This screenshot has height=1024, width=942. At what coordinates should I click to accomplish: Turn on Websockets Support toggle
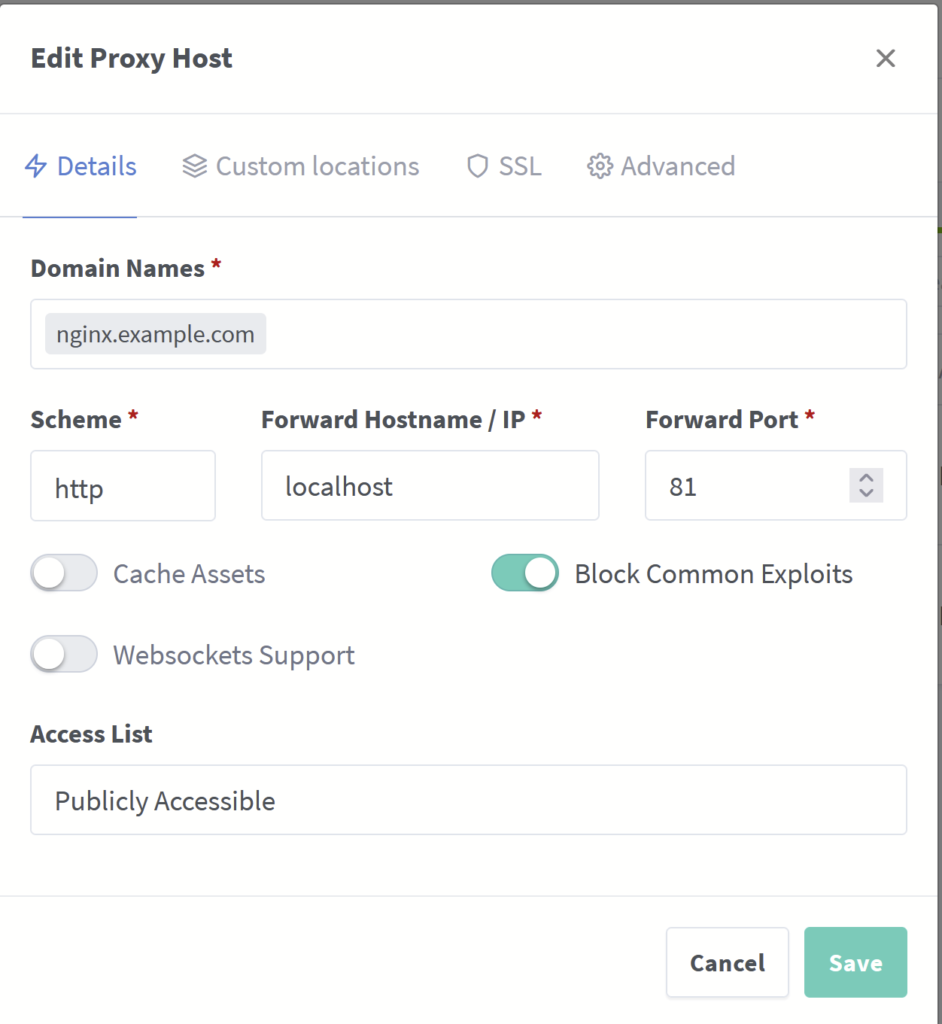pos(64,655)
